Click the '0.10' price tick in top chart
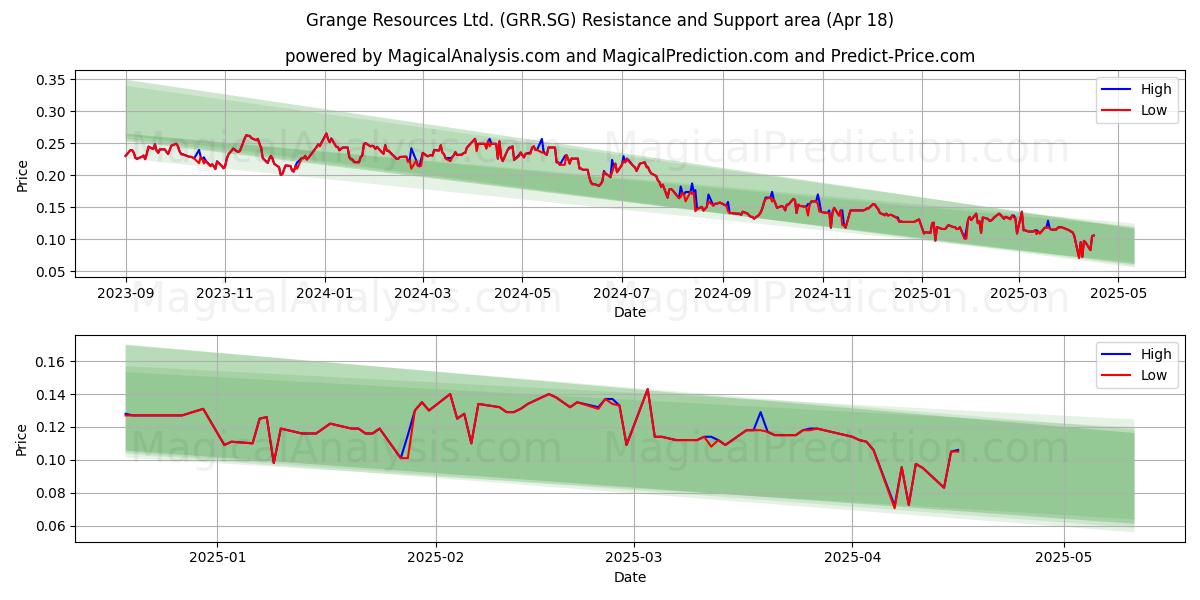Screen dimensions: 1200x600 tap(50, 240)
